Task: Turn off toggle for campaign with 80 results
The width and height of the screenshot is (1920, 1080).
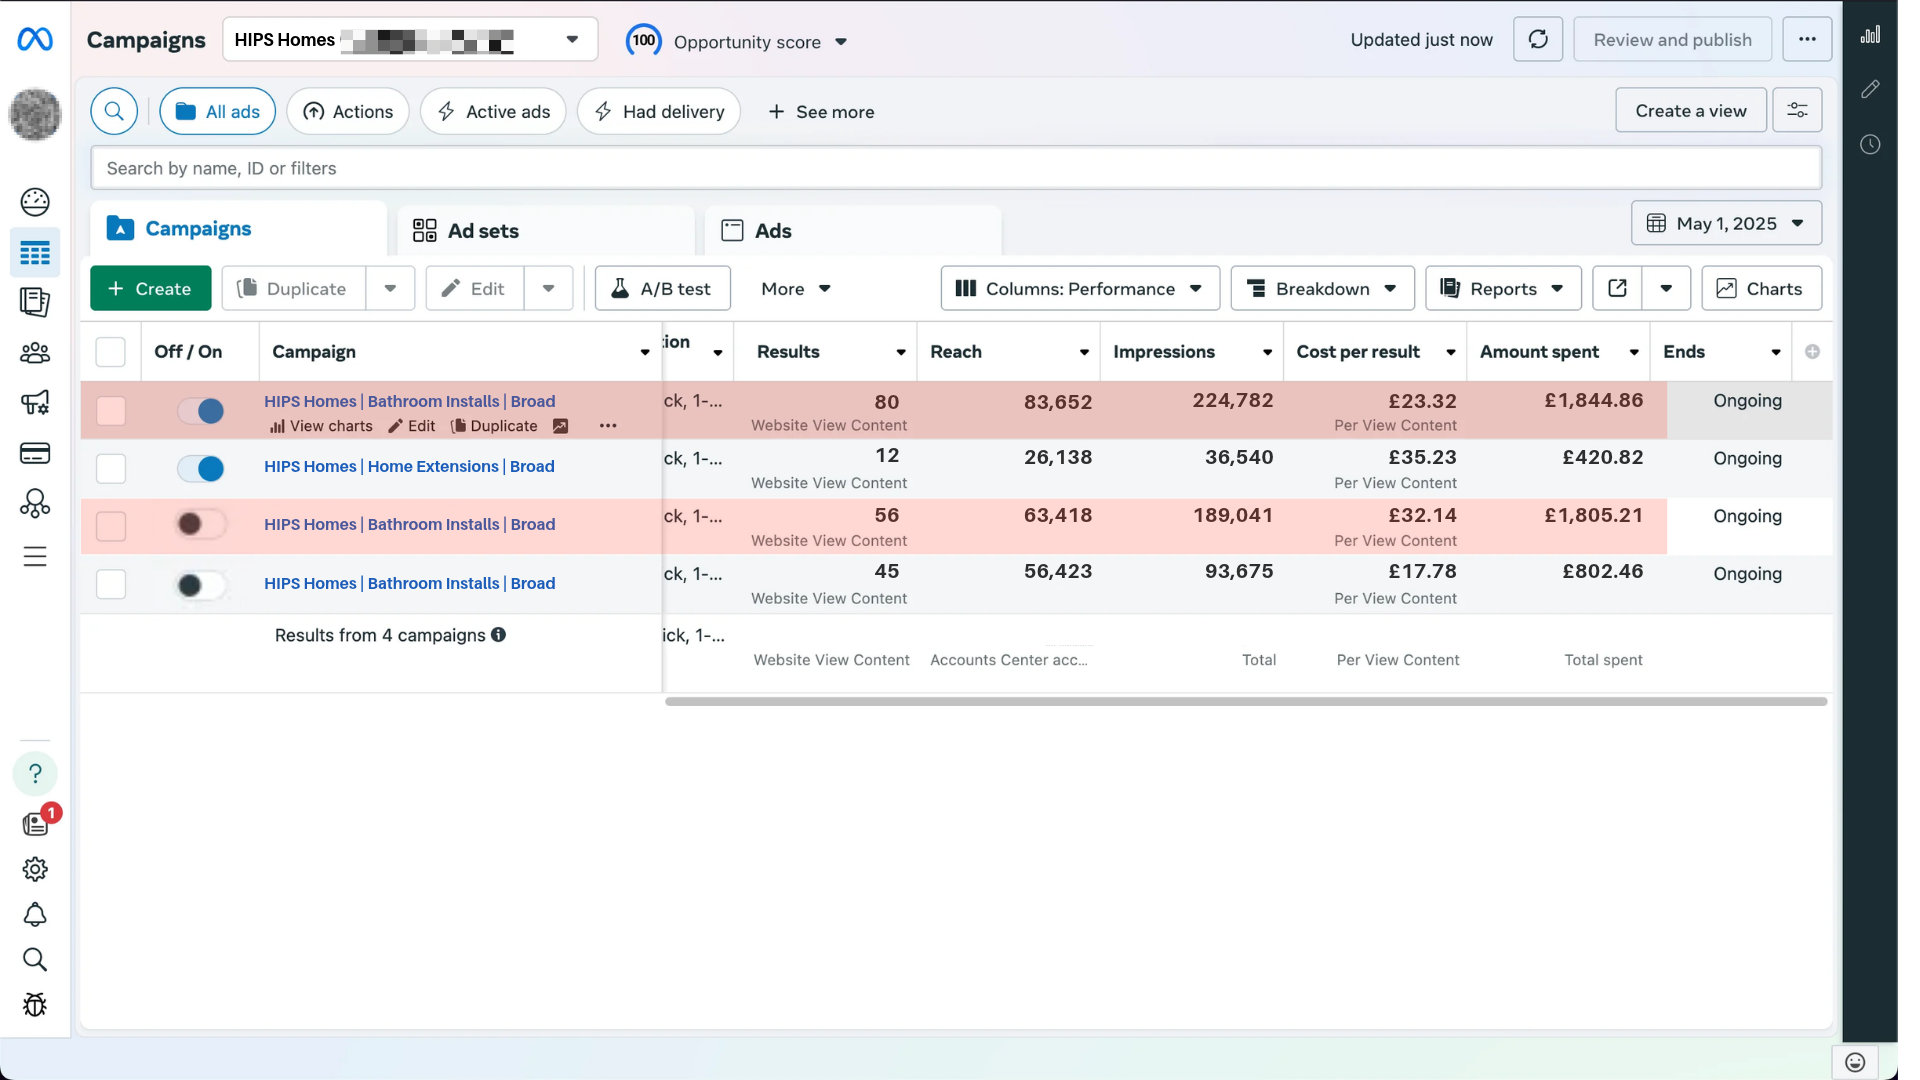Action: coord(201,410)
